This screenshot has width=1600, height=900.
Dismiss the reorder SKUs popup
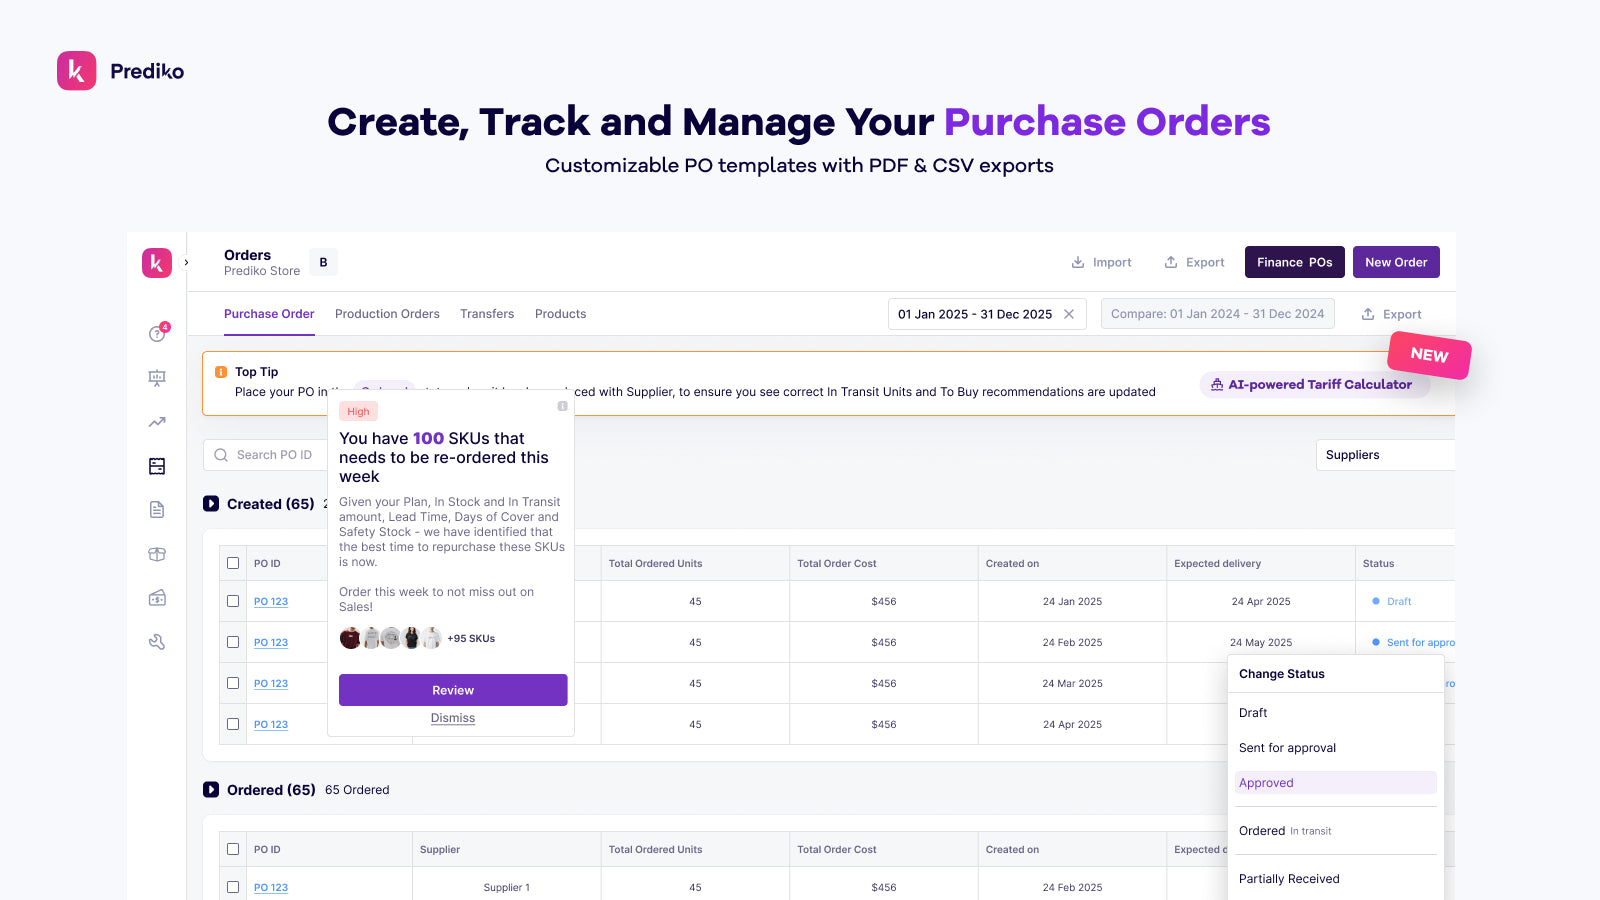453,718
